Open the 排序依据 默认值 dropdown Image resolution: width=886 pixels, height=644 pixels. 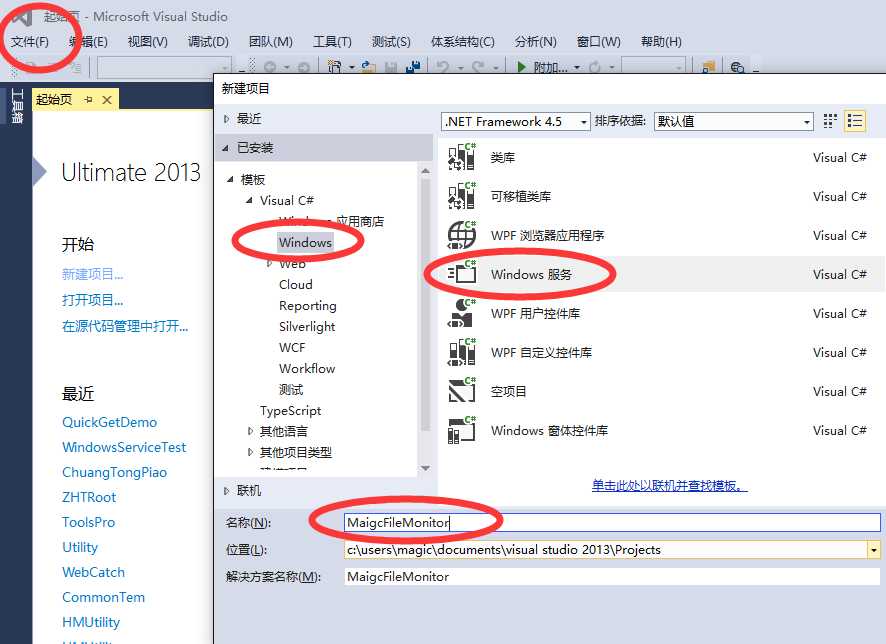click(x=733, y=121)
